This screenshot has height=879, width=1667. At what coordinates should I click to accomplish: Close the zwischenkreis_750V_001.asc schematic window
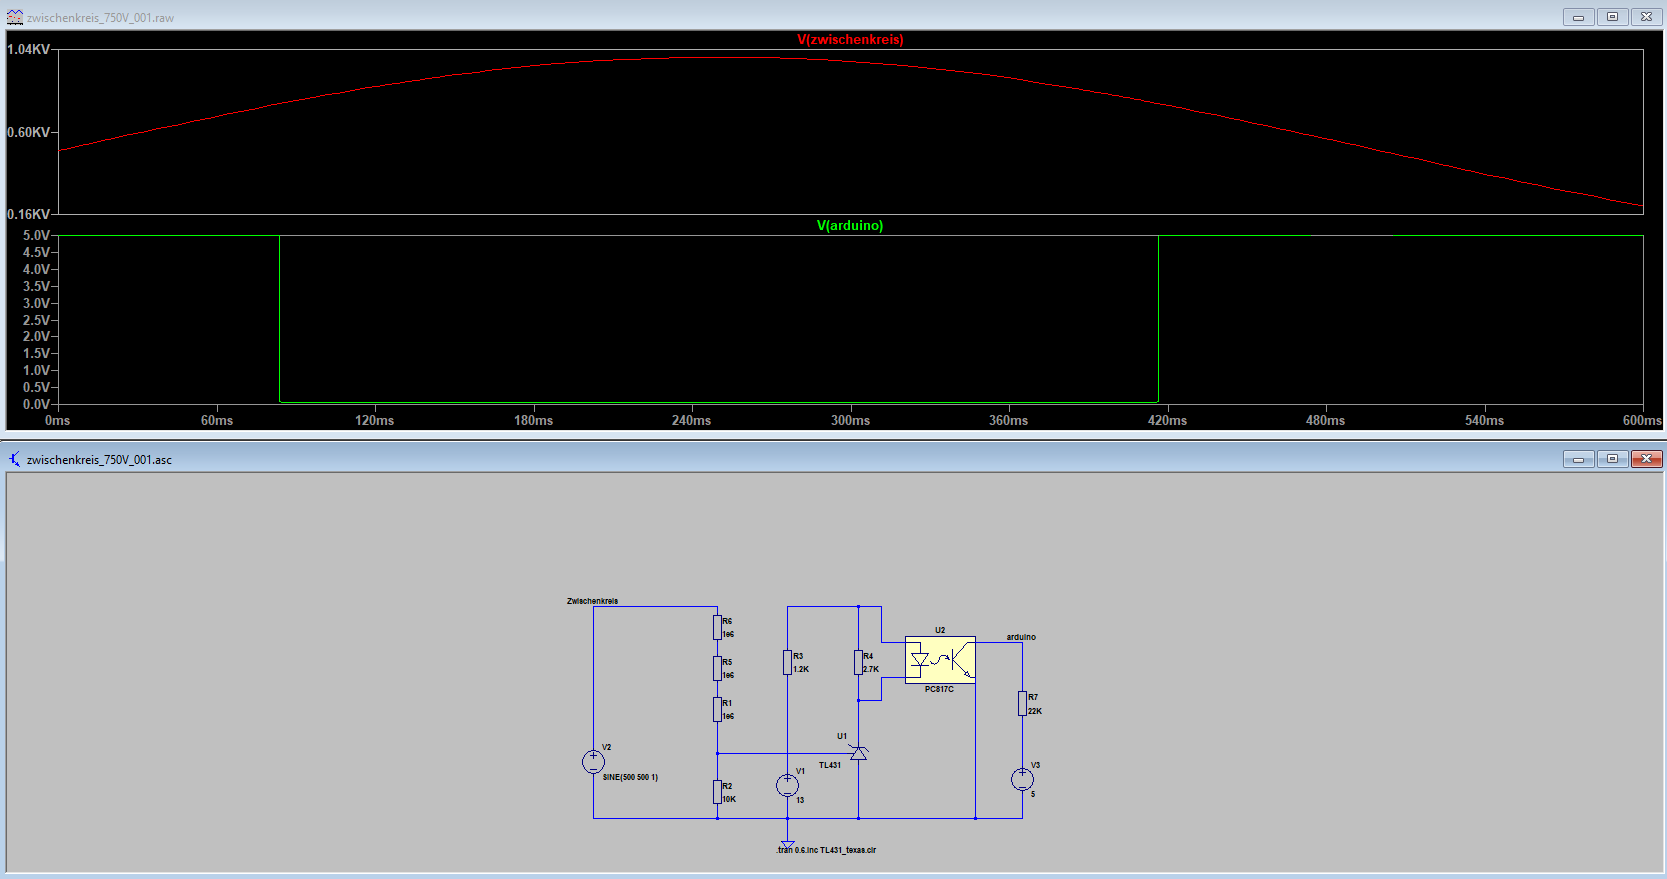1646,459
